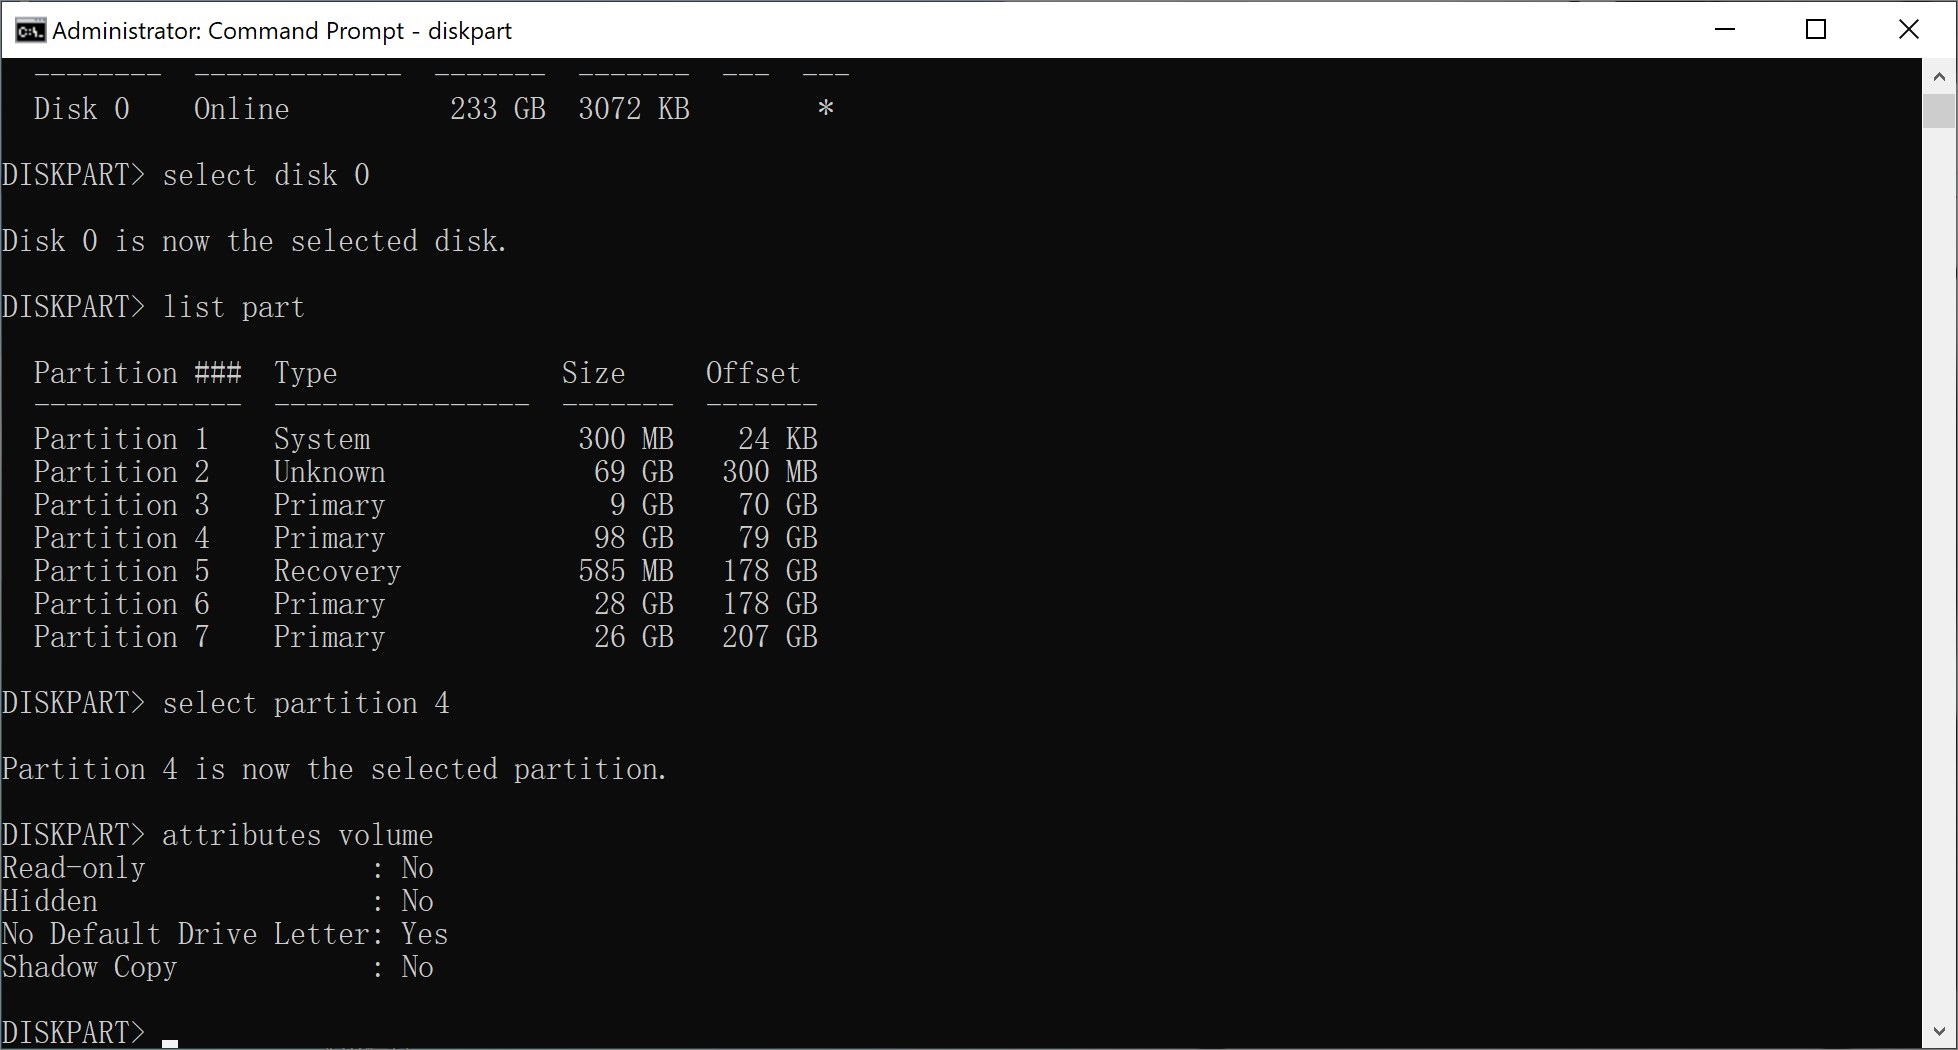The image size is (1958, 1050).
Task: Click the scrollbar down arrow
Action: pos(1938,1031)
